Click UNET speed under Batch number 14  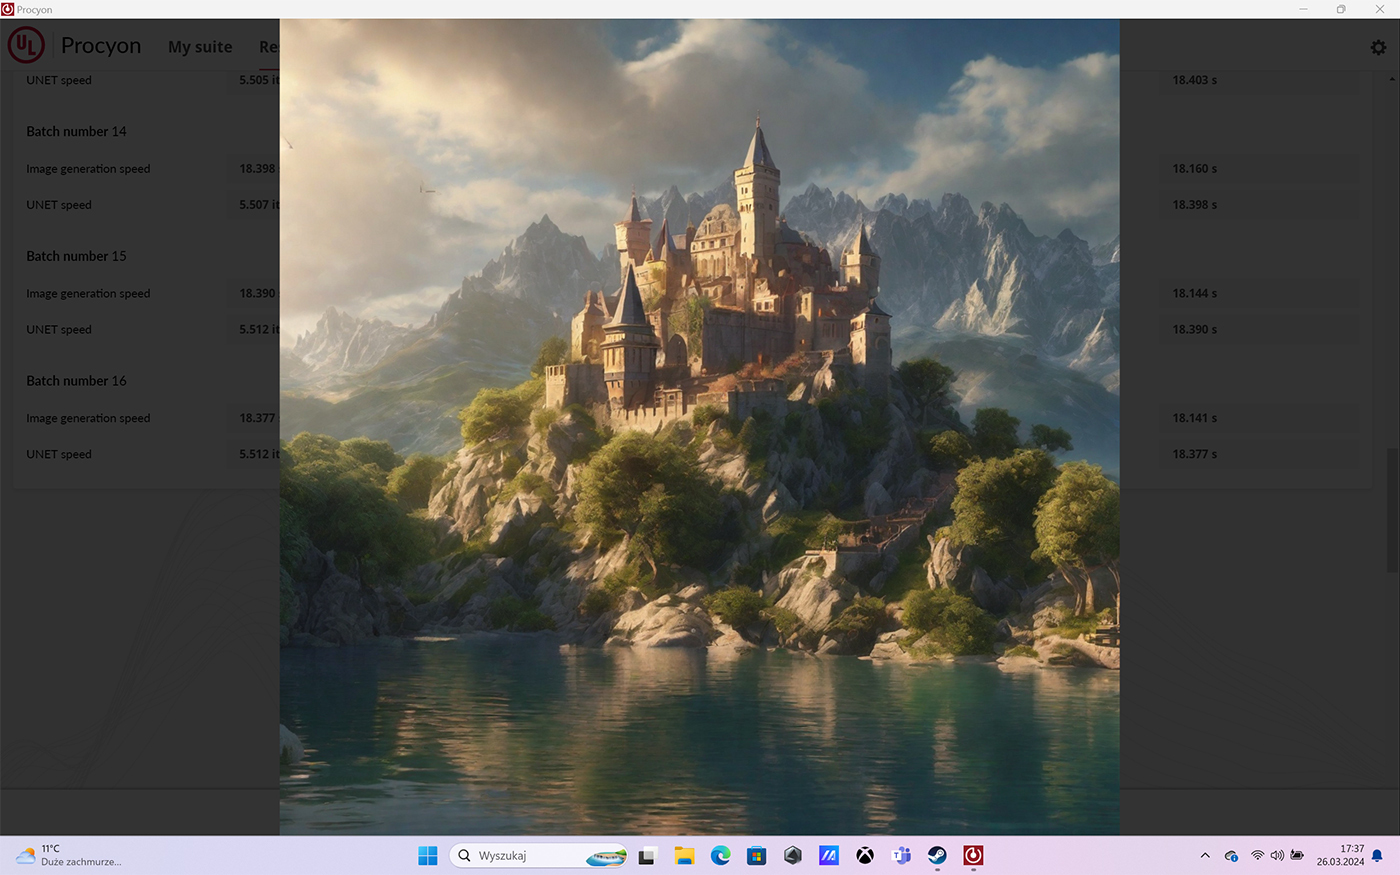[59, 205]
